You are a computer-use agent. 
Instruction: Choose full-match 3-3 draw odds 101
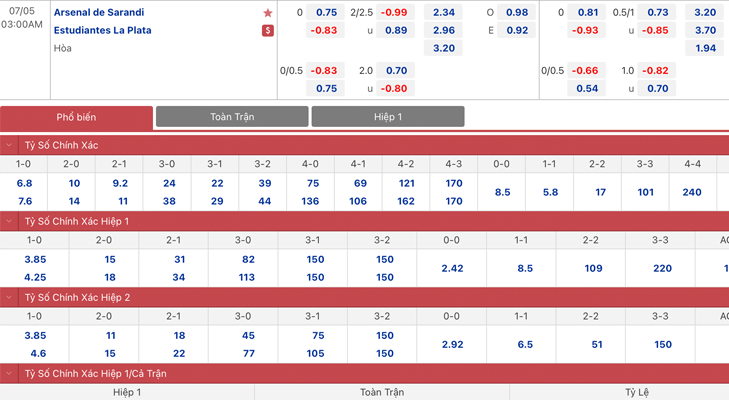645,192
